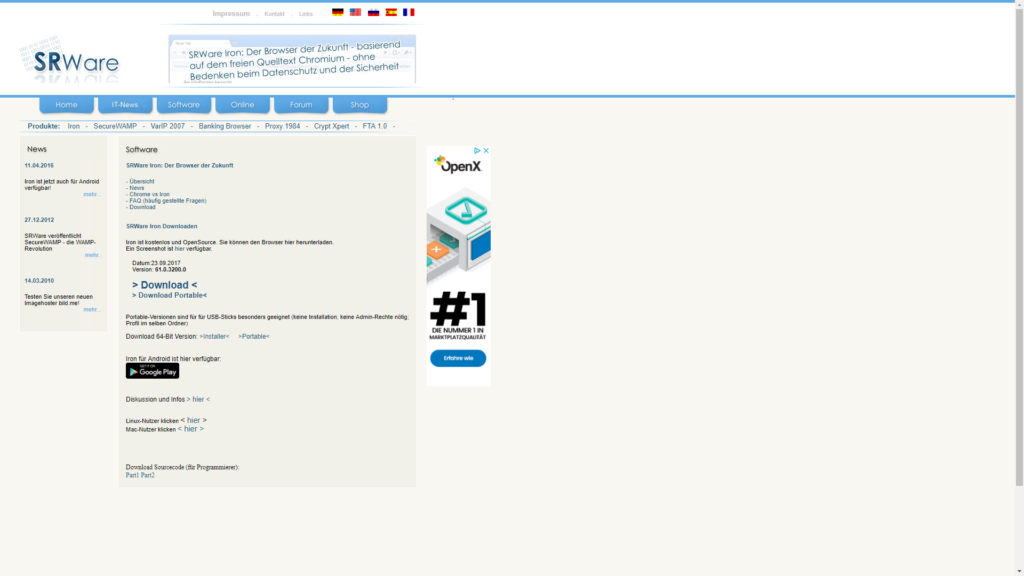This screenshot has width=1024, height=576.
Task: Select Crypt Xpert in the Produkte bar
Action: point(332,126)
